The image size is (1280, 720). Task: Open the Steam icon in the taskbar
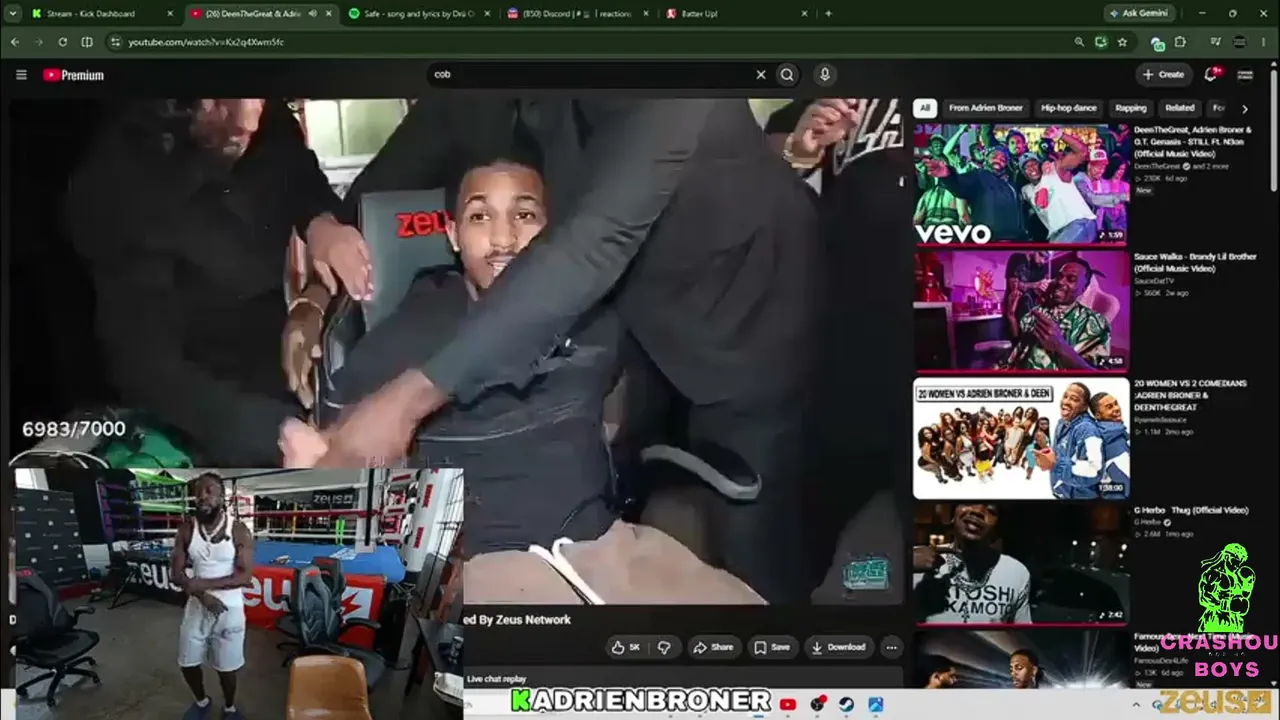pos(846,704)
